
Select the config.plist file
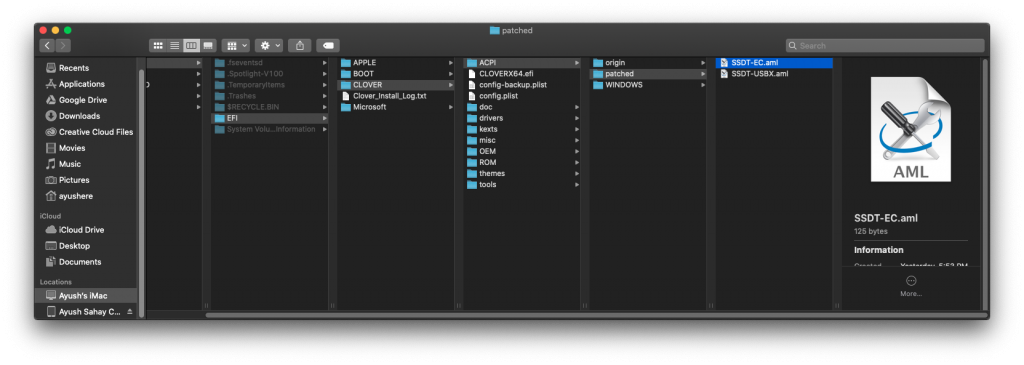coord(522,96)
